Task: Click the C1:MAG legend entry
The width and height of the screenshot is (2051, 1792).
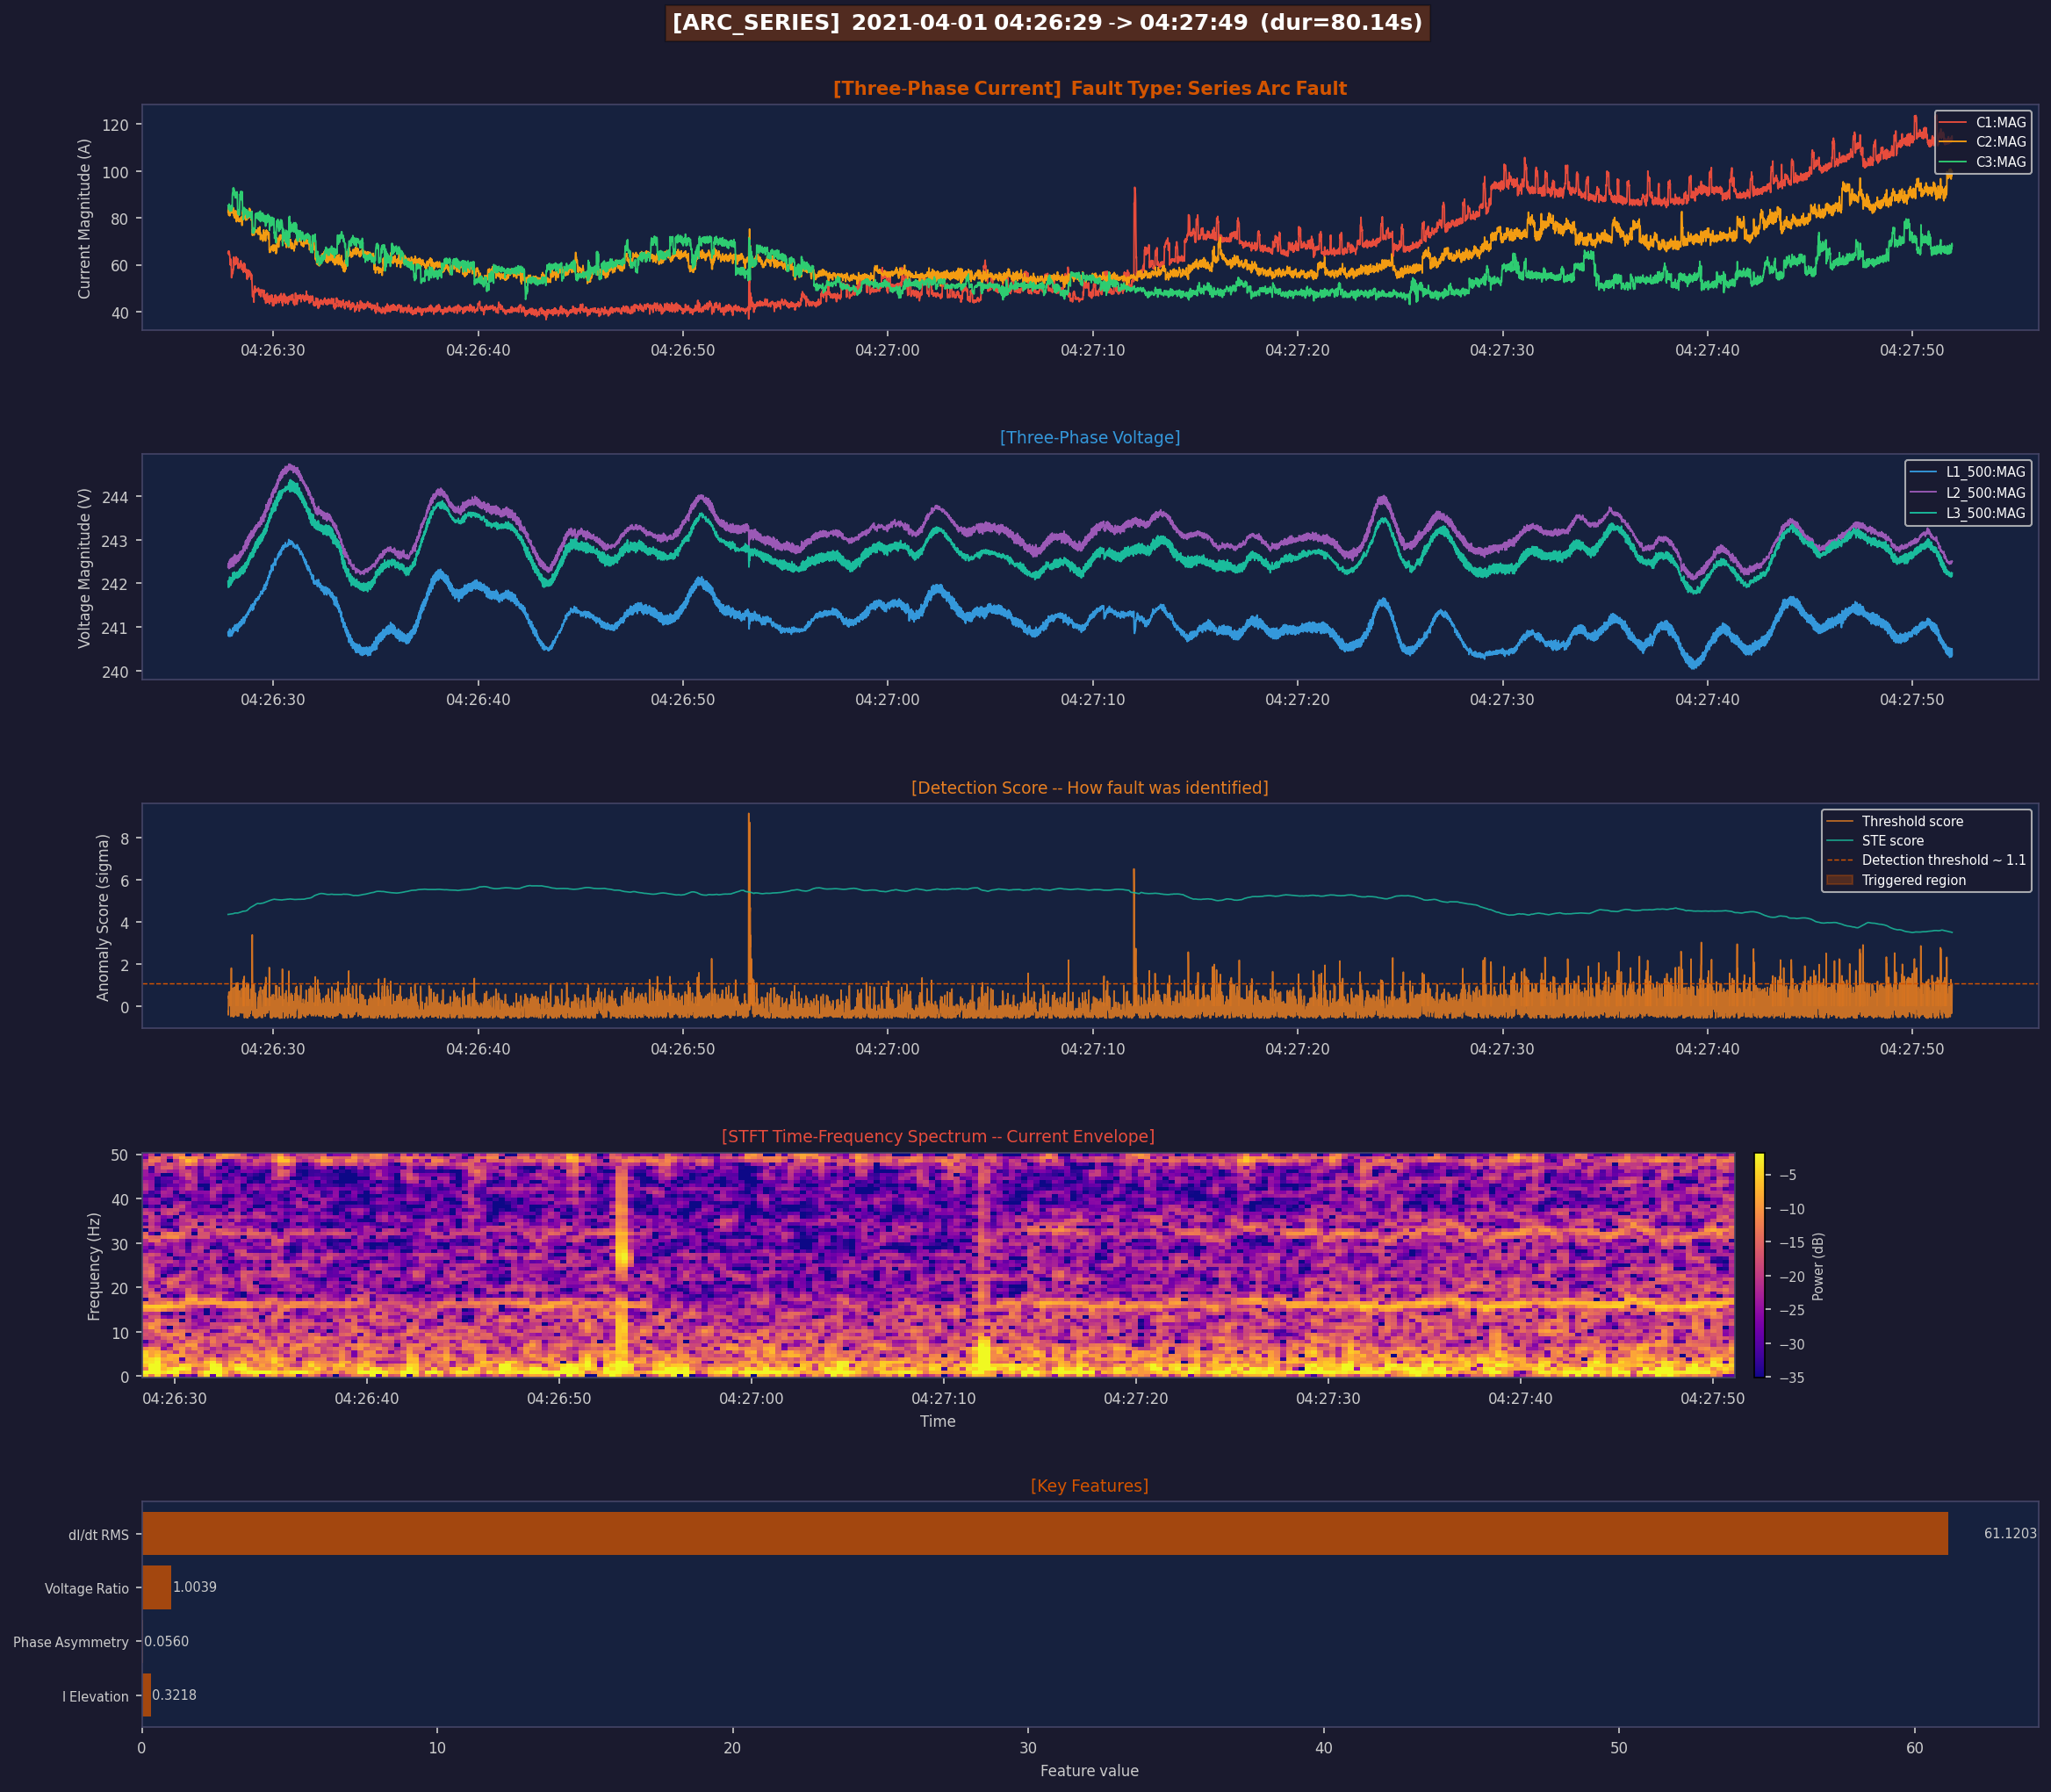Action: coord(2000,123)
